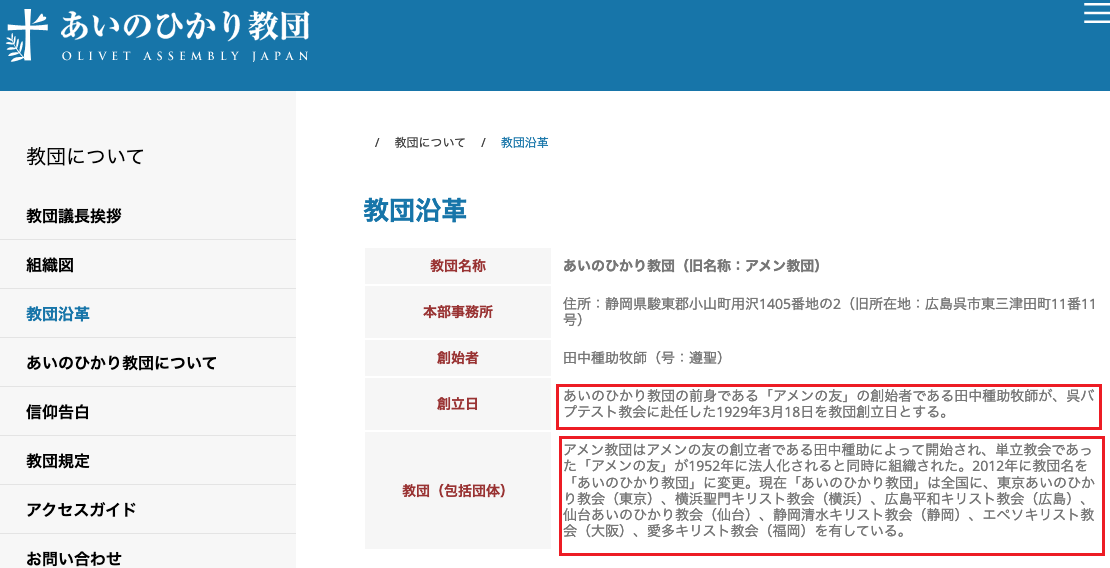Open 組織図 sidebar item
The image size is (1110, 568).
point(50,265)
